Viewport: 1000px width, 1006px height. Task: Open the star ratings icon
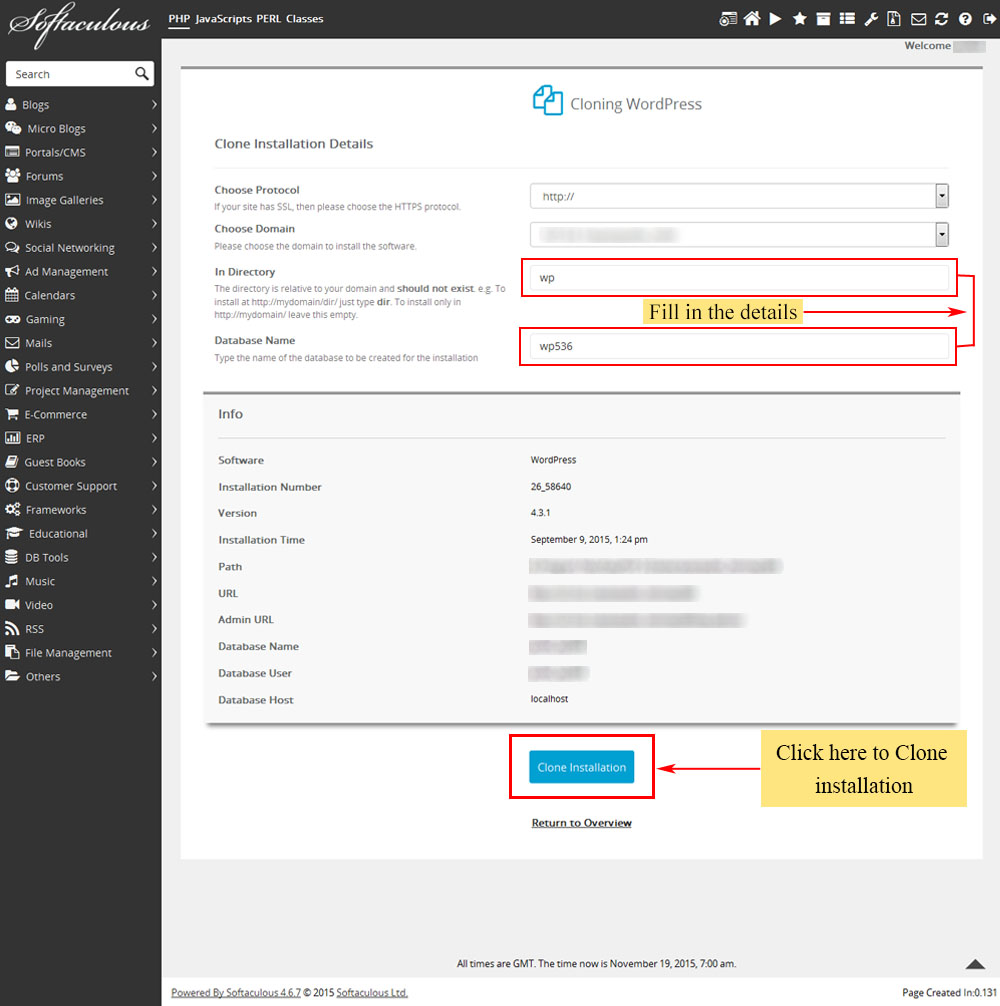[x=799, y=19]
